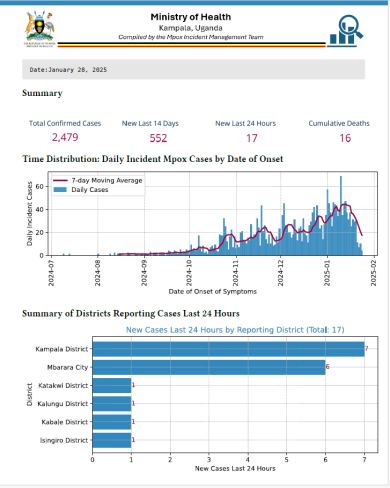Click the 'Ministry of Health' title
The image size is (390, 488).
191,17
